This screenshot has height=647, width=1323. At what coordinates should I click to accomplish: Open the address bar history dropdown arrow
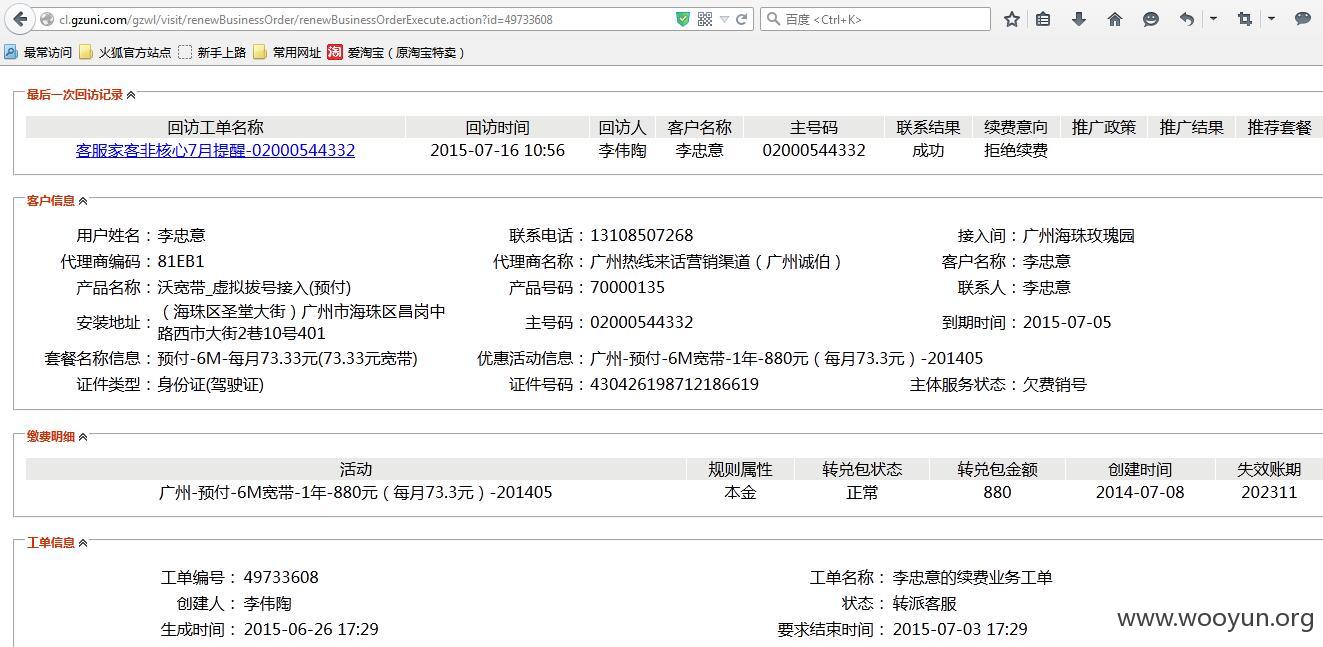click(x=725, y=20)
